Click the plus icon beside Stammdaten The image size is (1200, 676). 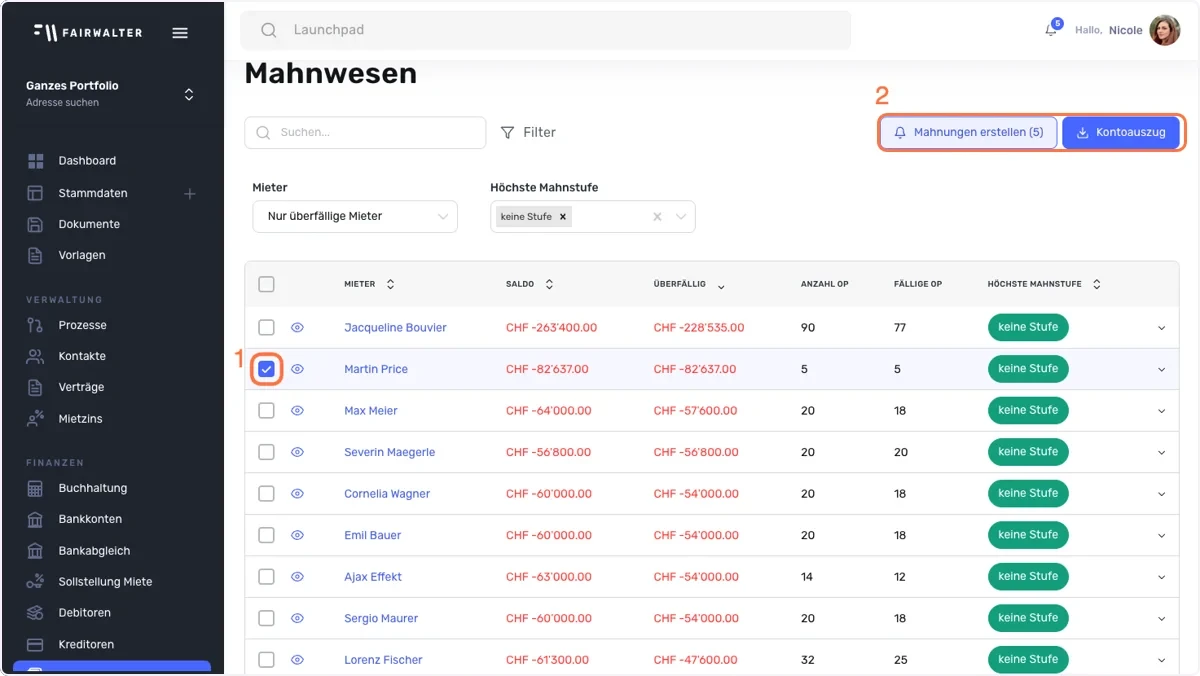click(189, 193)
